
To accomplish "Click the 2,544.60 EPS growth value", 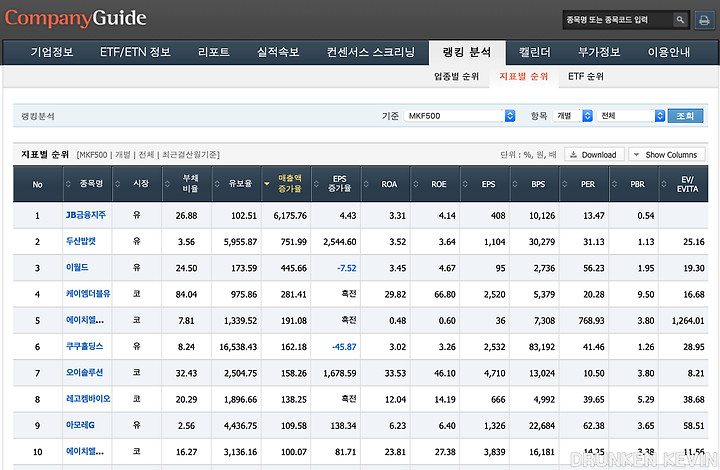I will coord(340,242).
